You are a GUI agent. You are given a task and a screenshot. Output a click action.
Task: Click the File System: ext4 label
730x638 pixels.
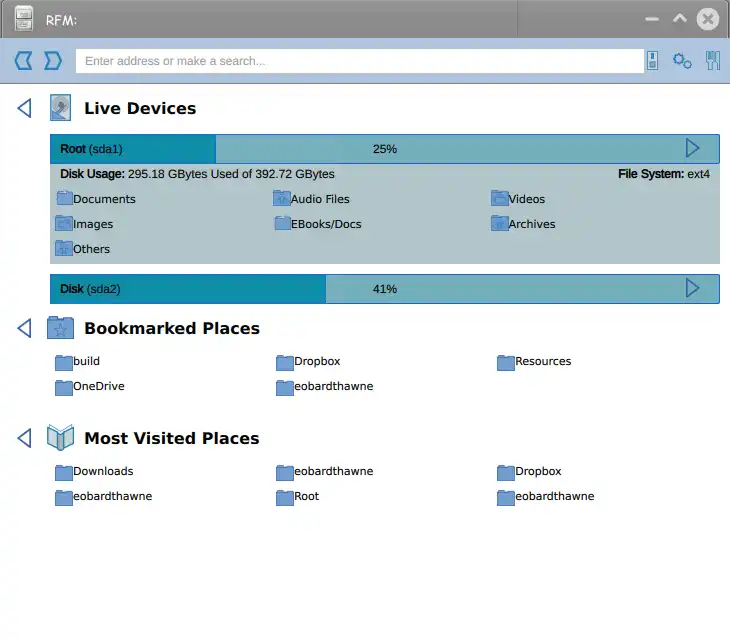664,174
